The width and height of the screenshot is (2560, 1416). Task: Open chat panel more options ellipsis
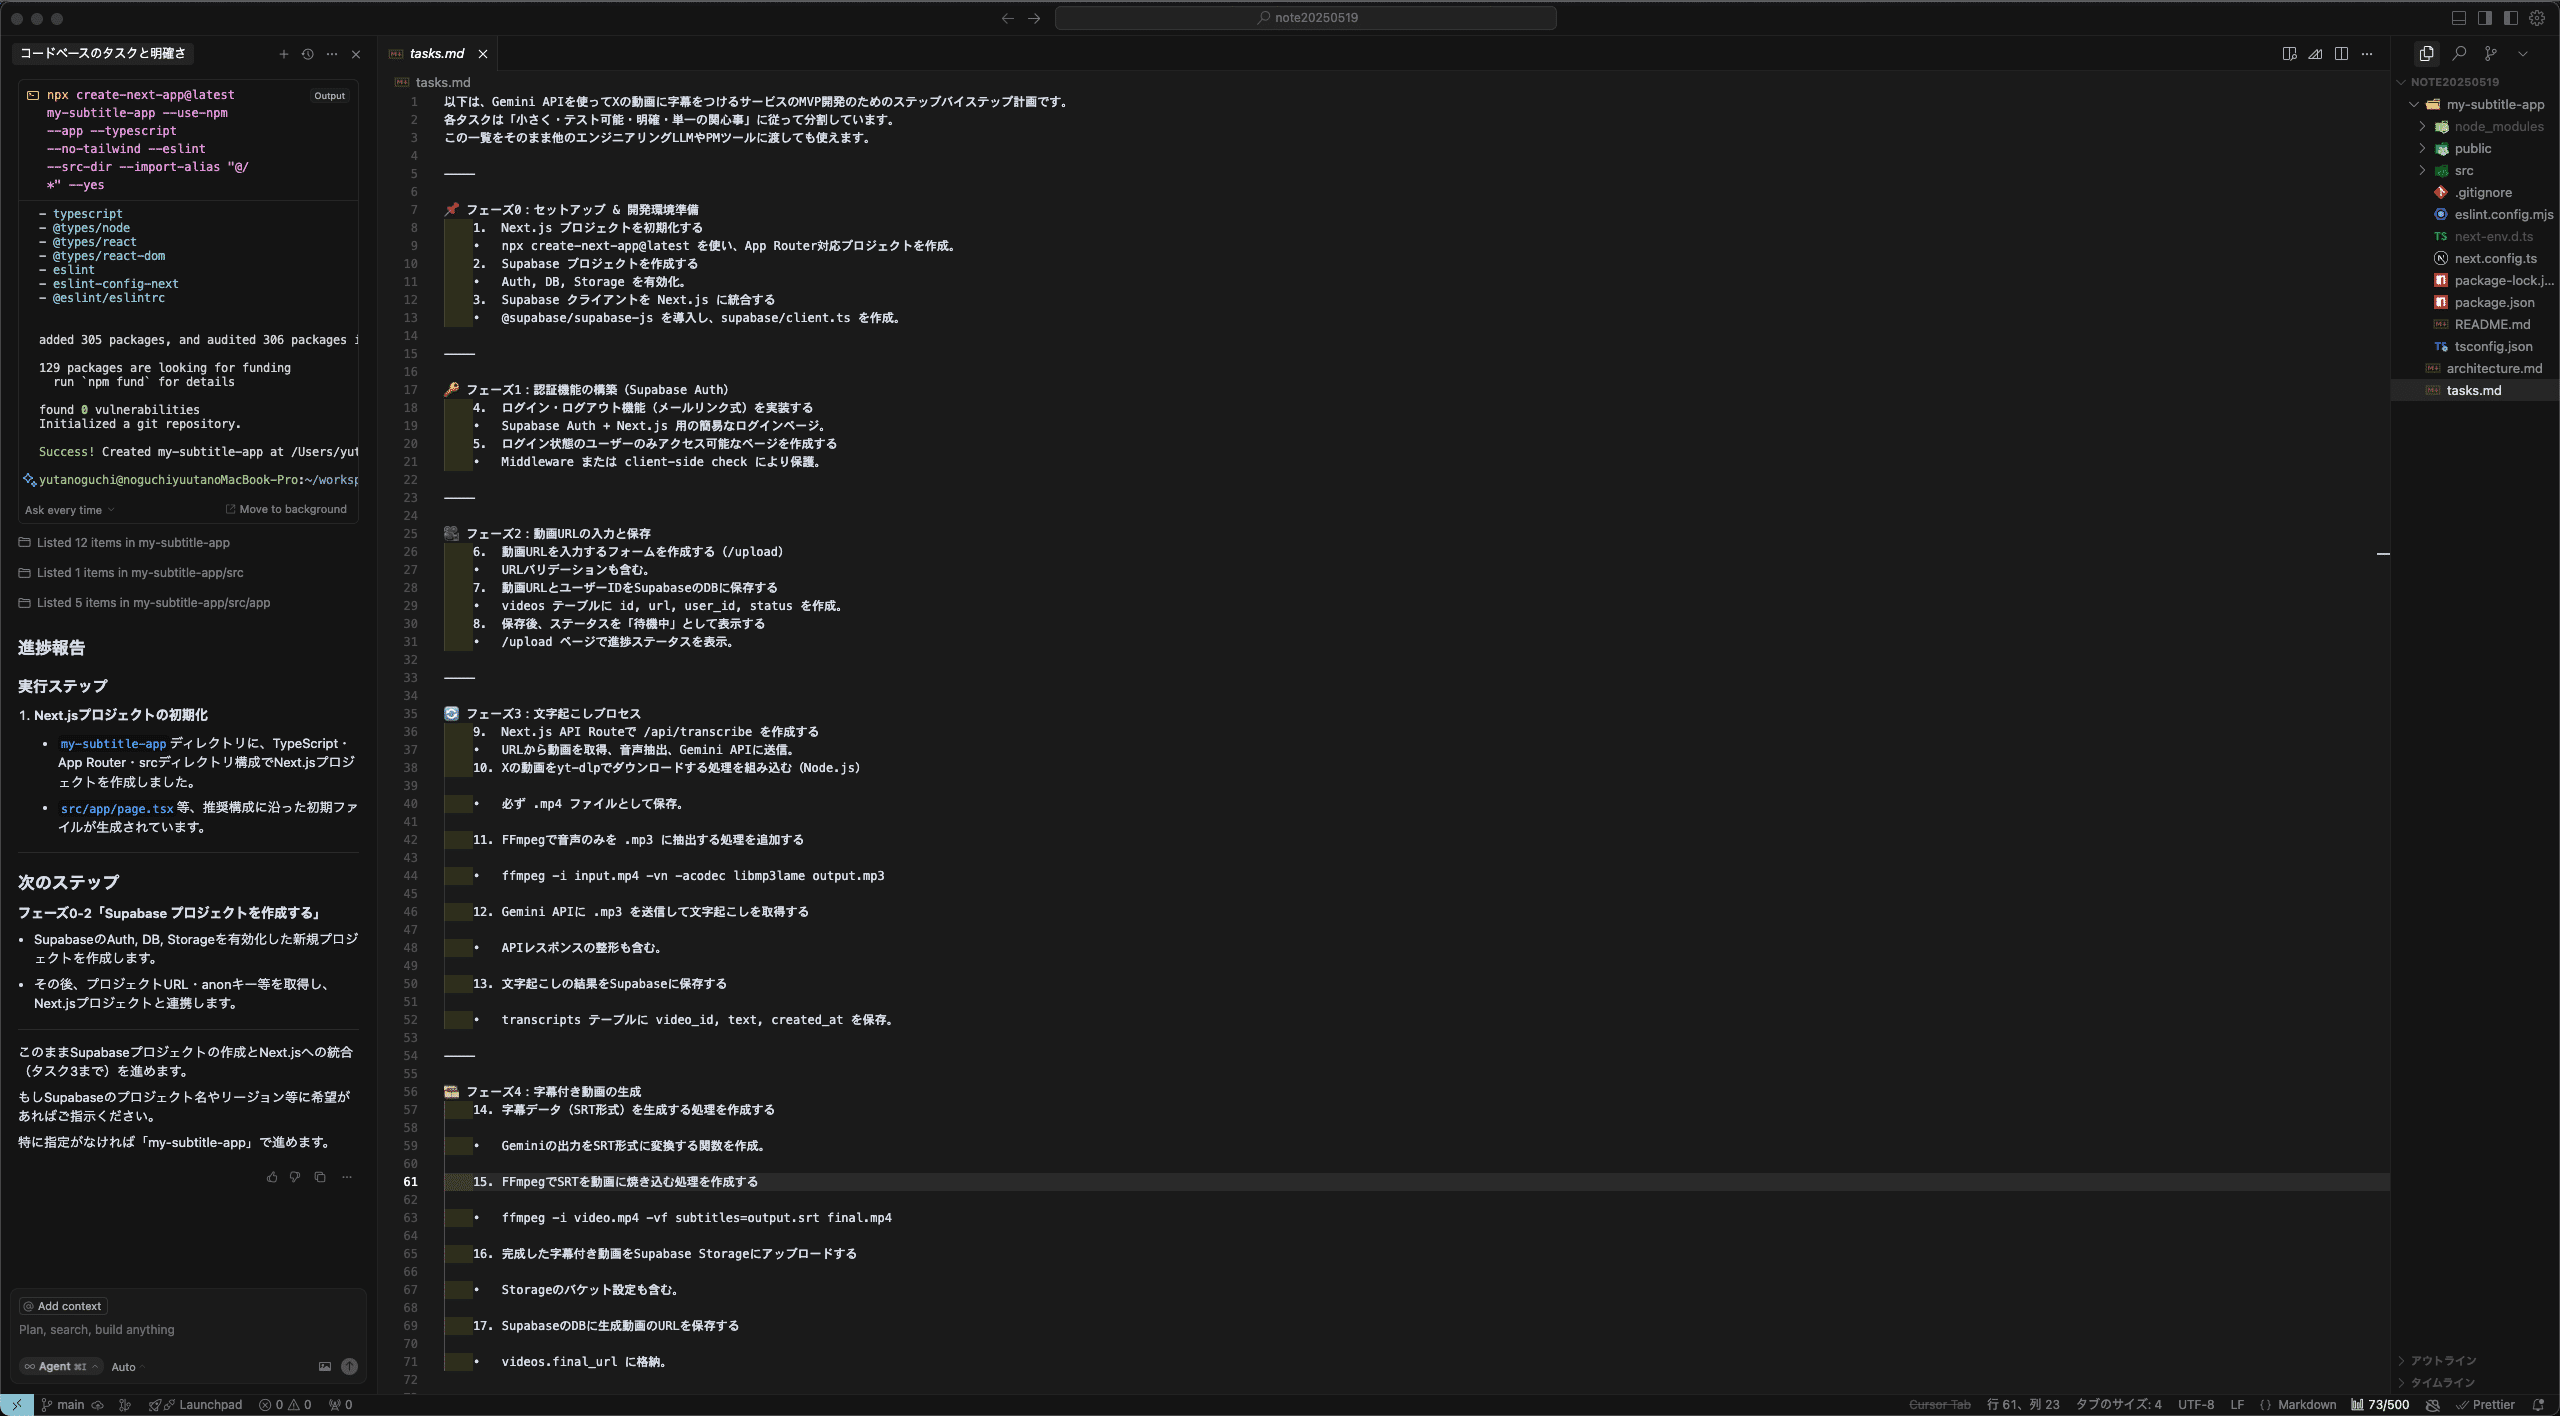click(331, 54)
